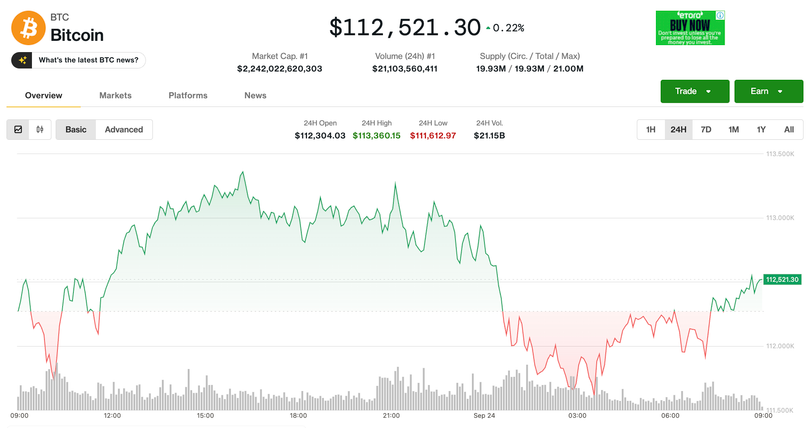The width and height of the screenshot is (810, 428).
Task: Expand the Earn dropdown
Action: click(768, 91)
